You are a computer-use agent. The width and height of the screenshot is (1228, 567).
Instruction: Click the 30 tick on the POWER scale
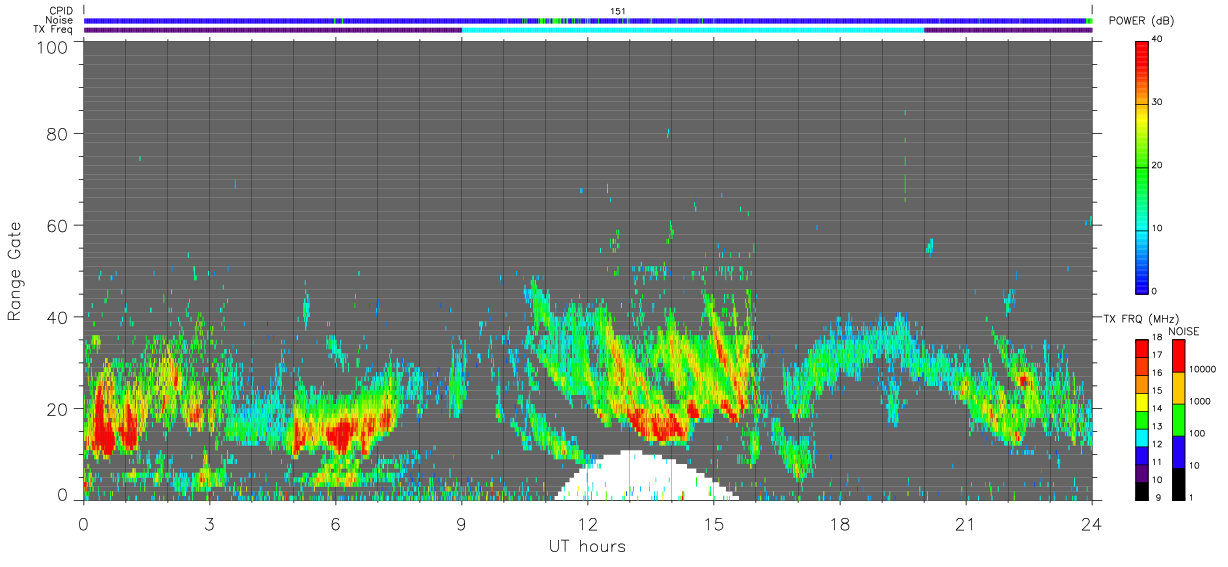1158,102
